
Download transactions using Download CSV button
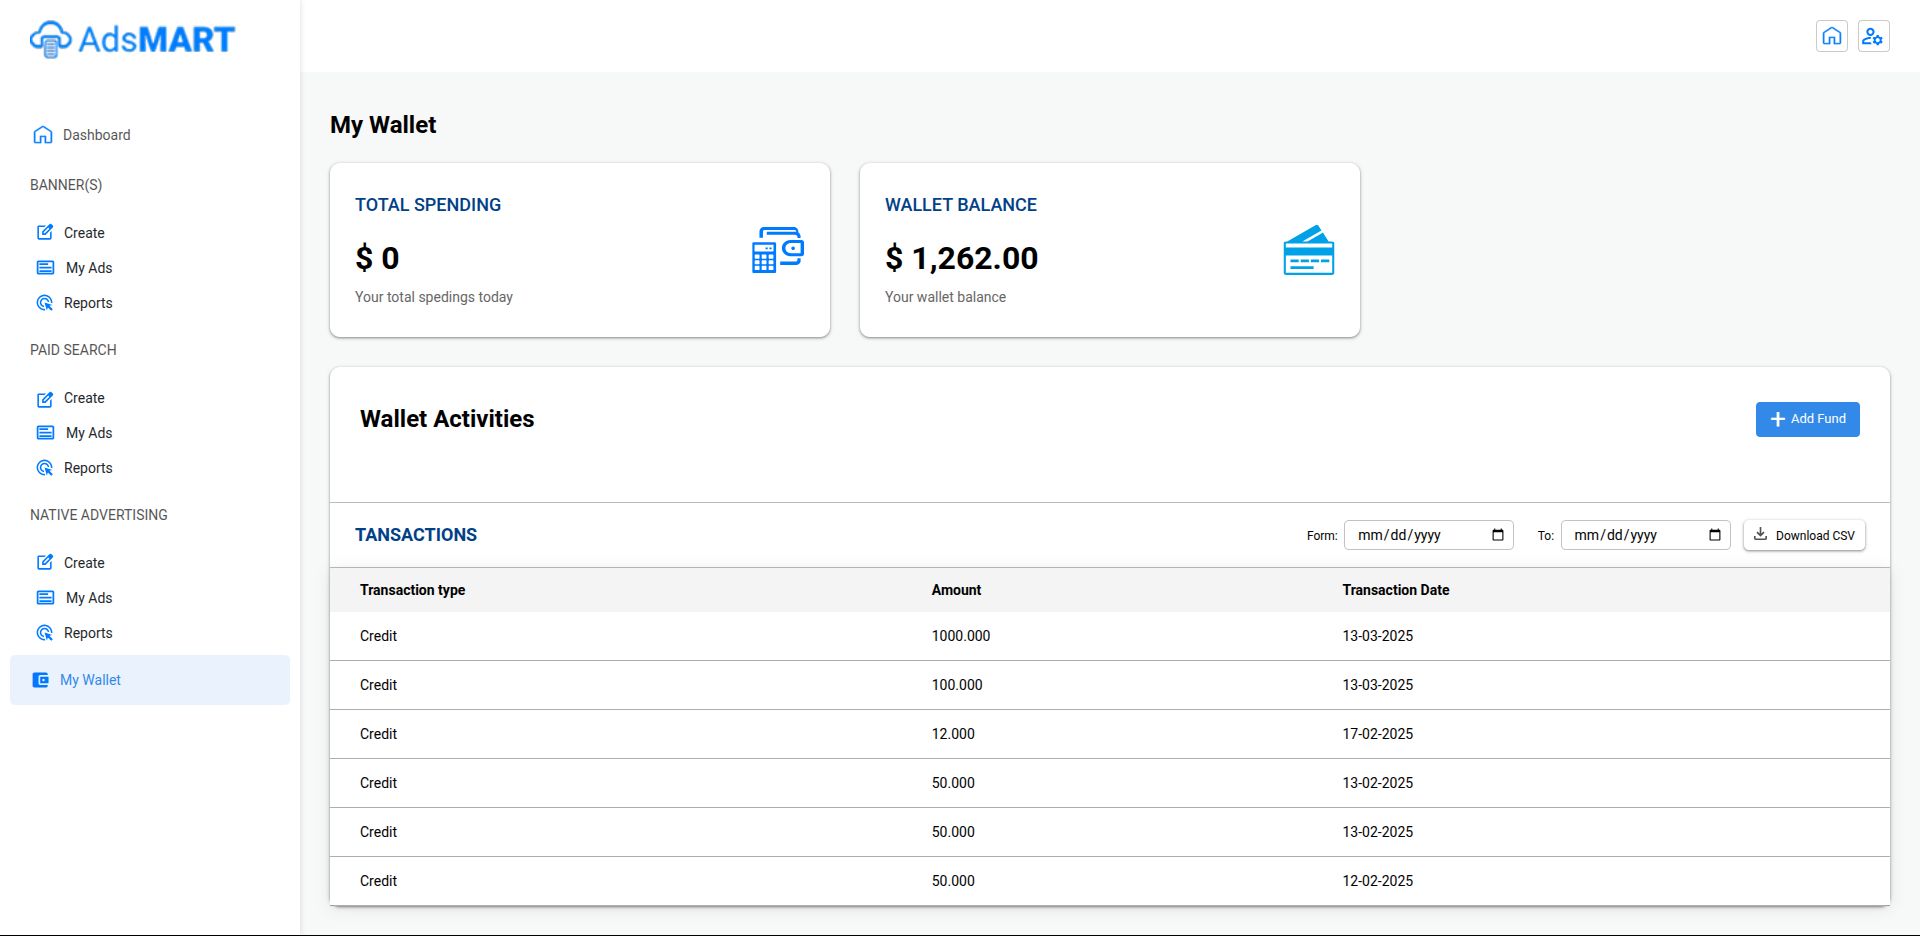1804,535
